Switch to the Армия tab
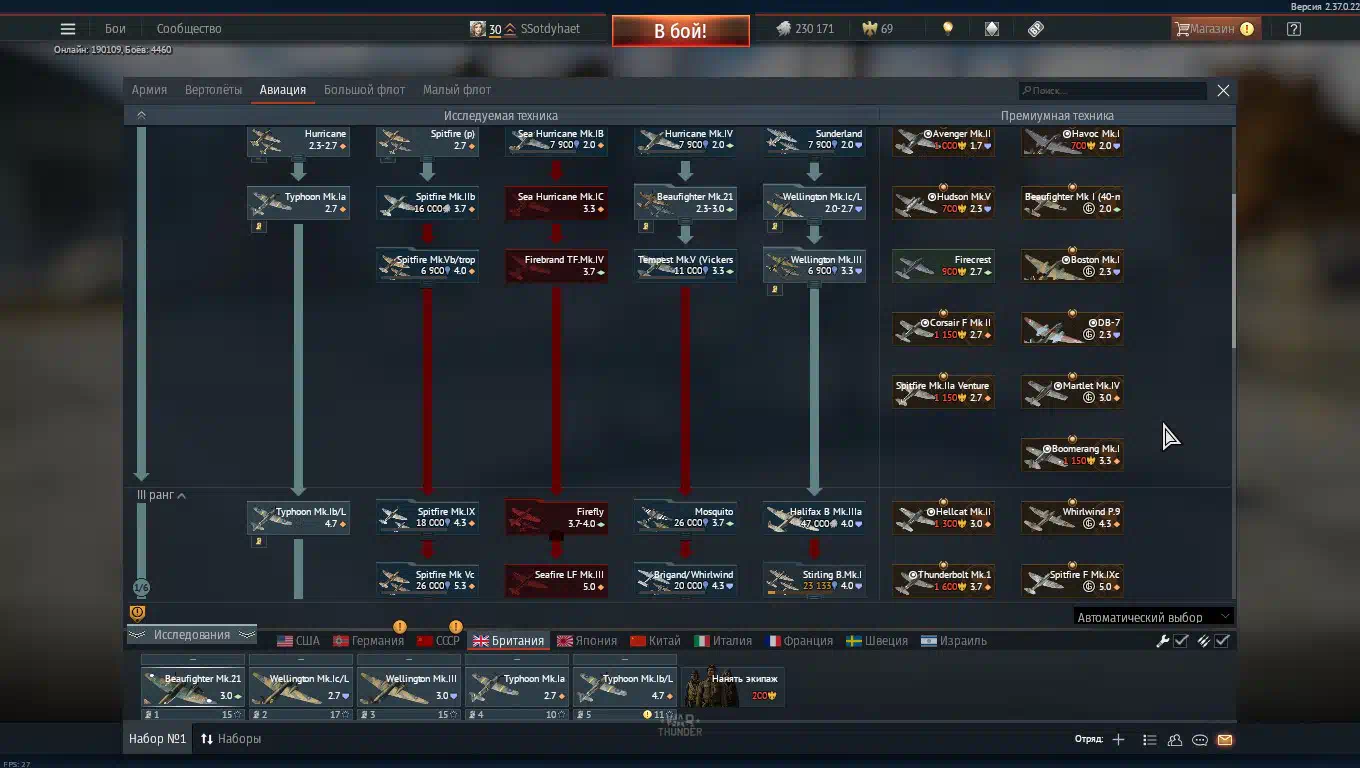1360x768 pixels. (x=149, y=90)
